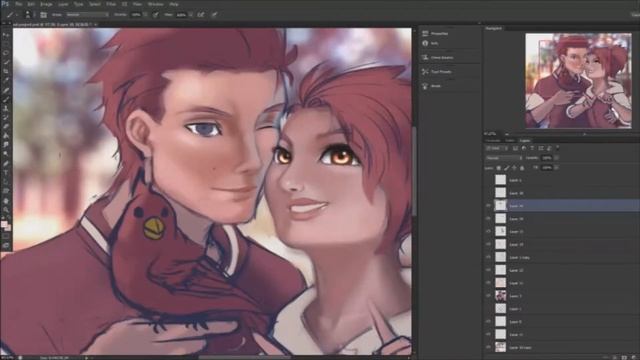
Task: Open the Help menu
Action: click(x=173, y=4)
